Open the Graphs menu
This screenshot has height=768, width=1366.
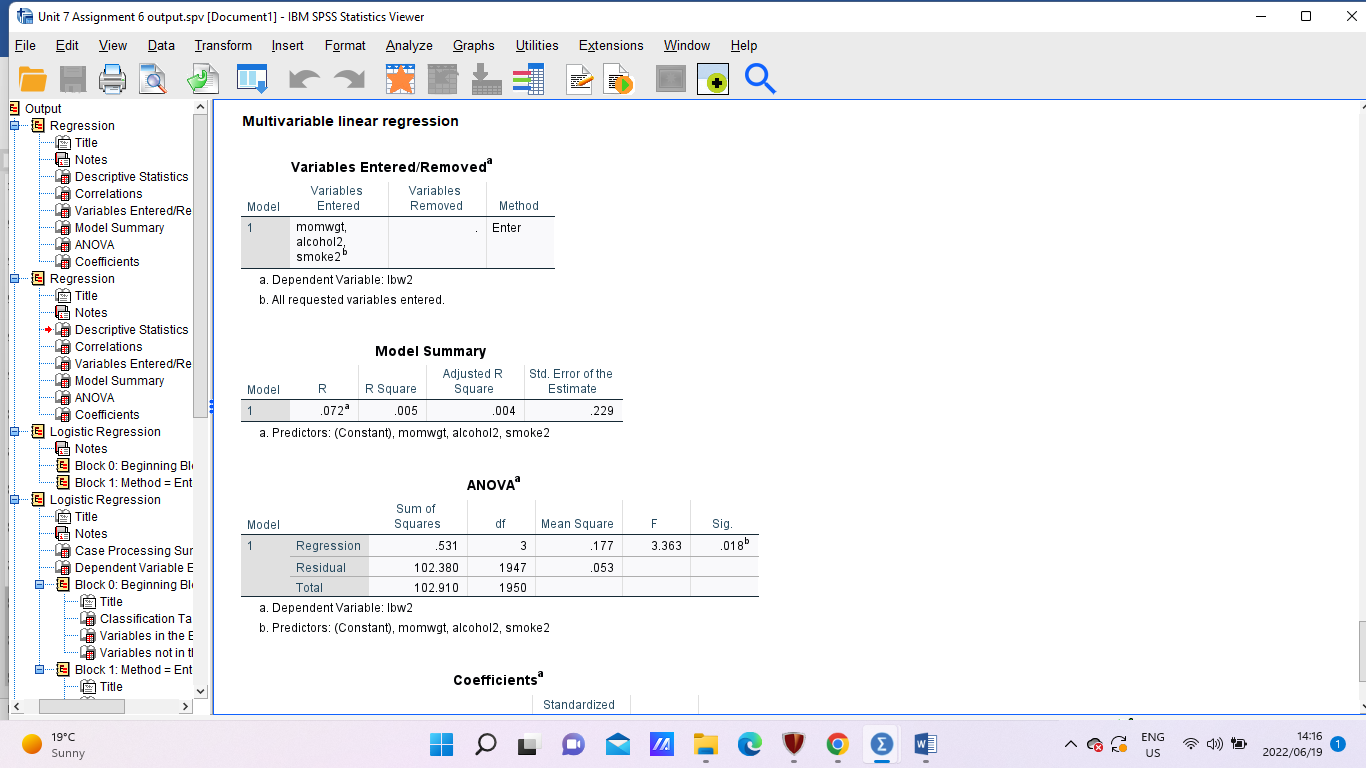pos(473,45)
